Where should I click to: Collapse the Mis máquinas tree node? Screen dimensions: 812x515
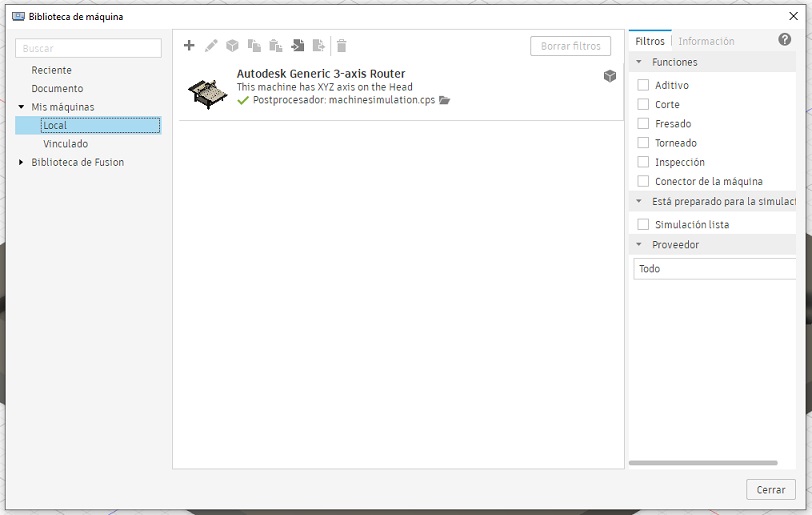tap(21, 107)
